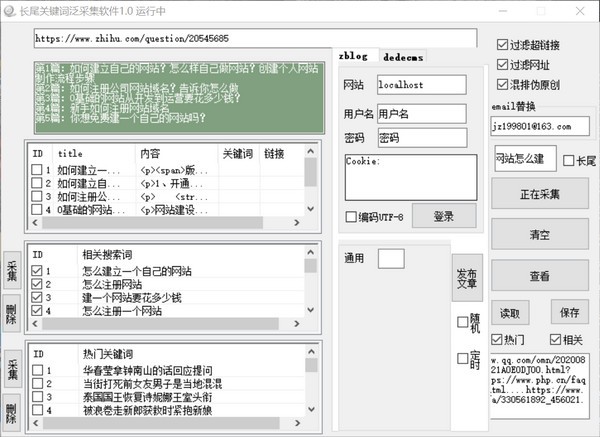Click the 清空 clear button
The image size is (600, 437).
point(539,235)
